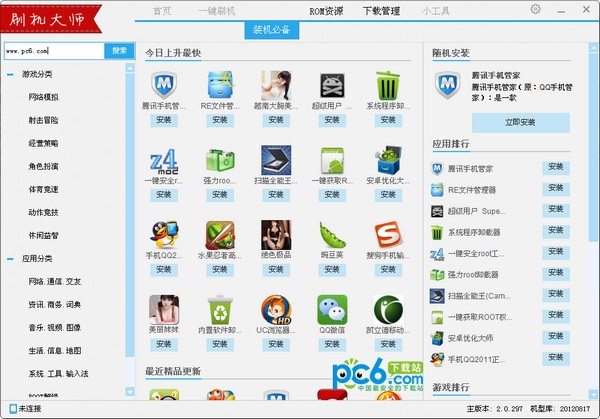Screen dimensions: 600x419
Task: Click the 搜索 search button
Action: [119, 51]
